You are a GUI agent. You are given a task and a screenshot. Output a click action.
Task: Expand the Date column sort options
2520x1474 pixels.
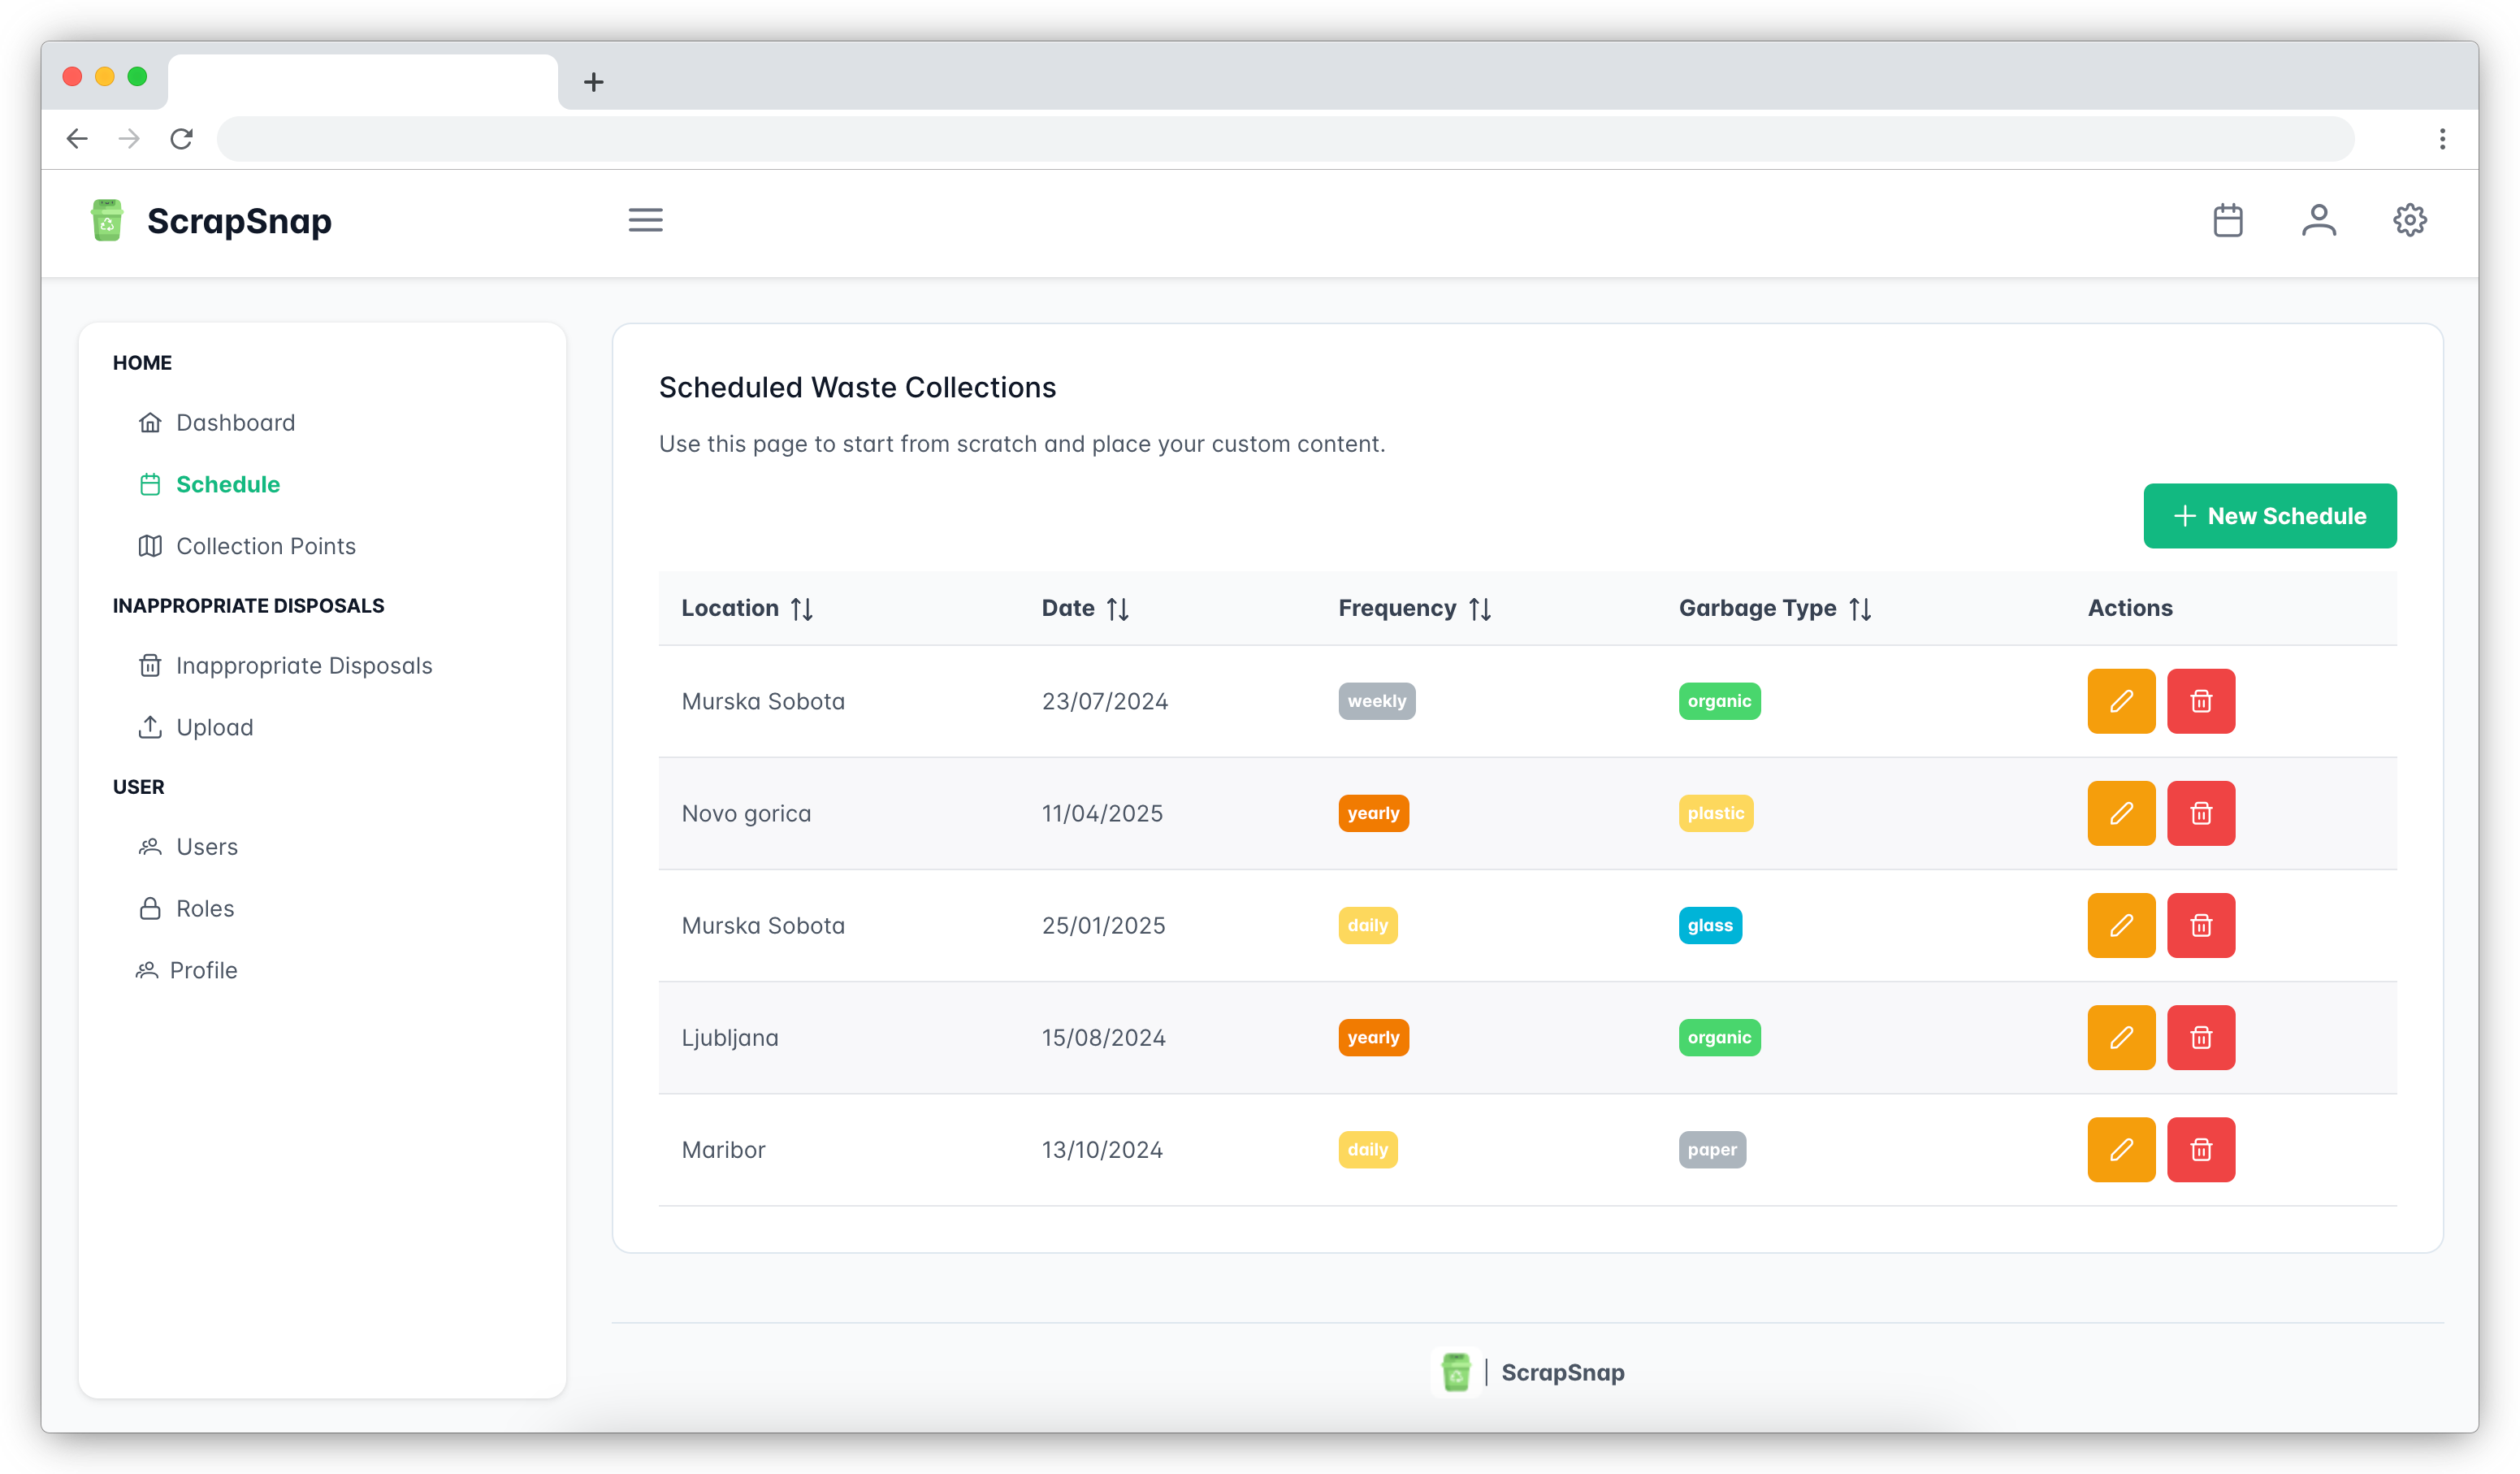click(1117, 609)
